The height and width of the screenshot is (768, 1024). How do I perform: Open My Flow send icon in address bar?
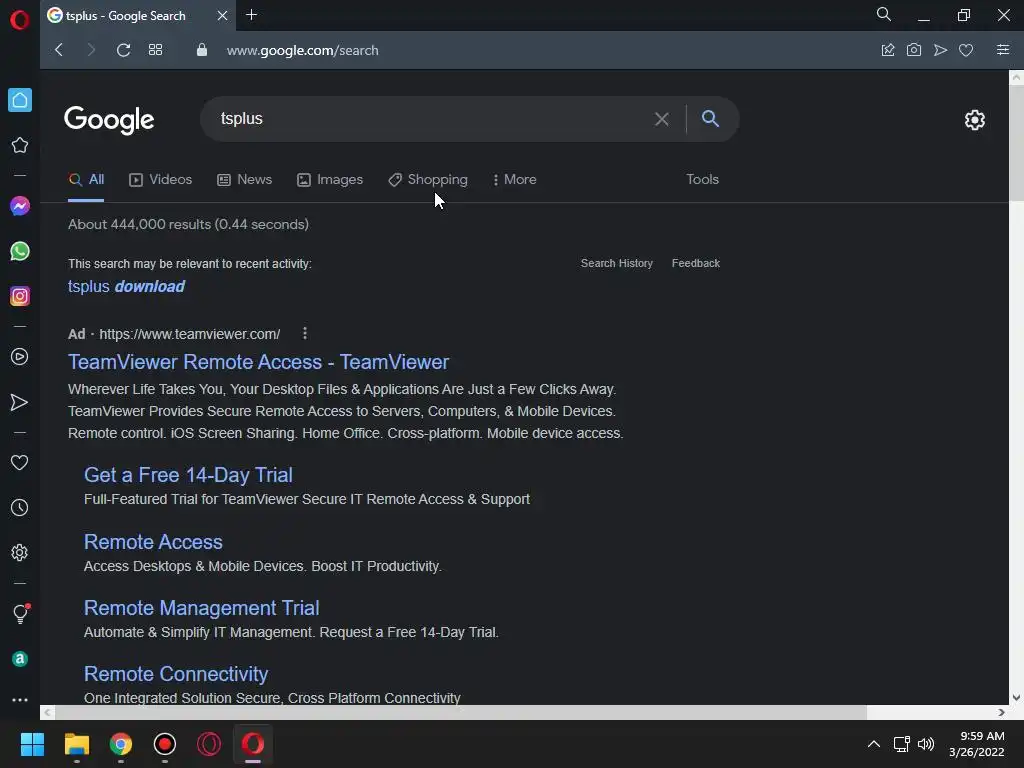pos(940,50)
